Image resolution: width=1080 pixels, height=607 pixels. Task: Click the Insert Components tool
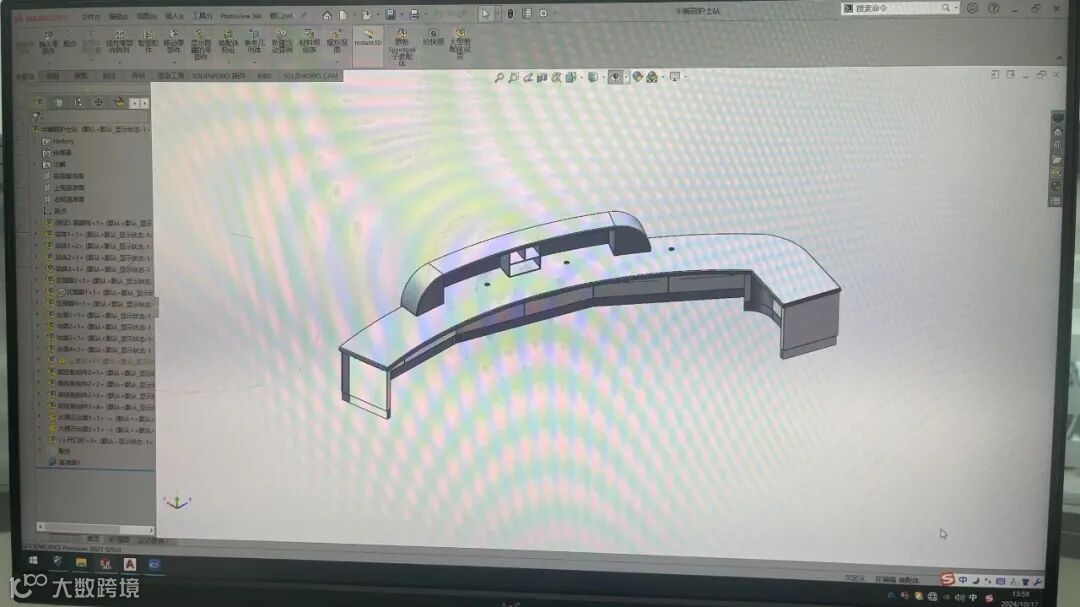point(48,41)
